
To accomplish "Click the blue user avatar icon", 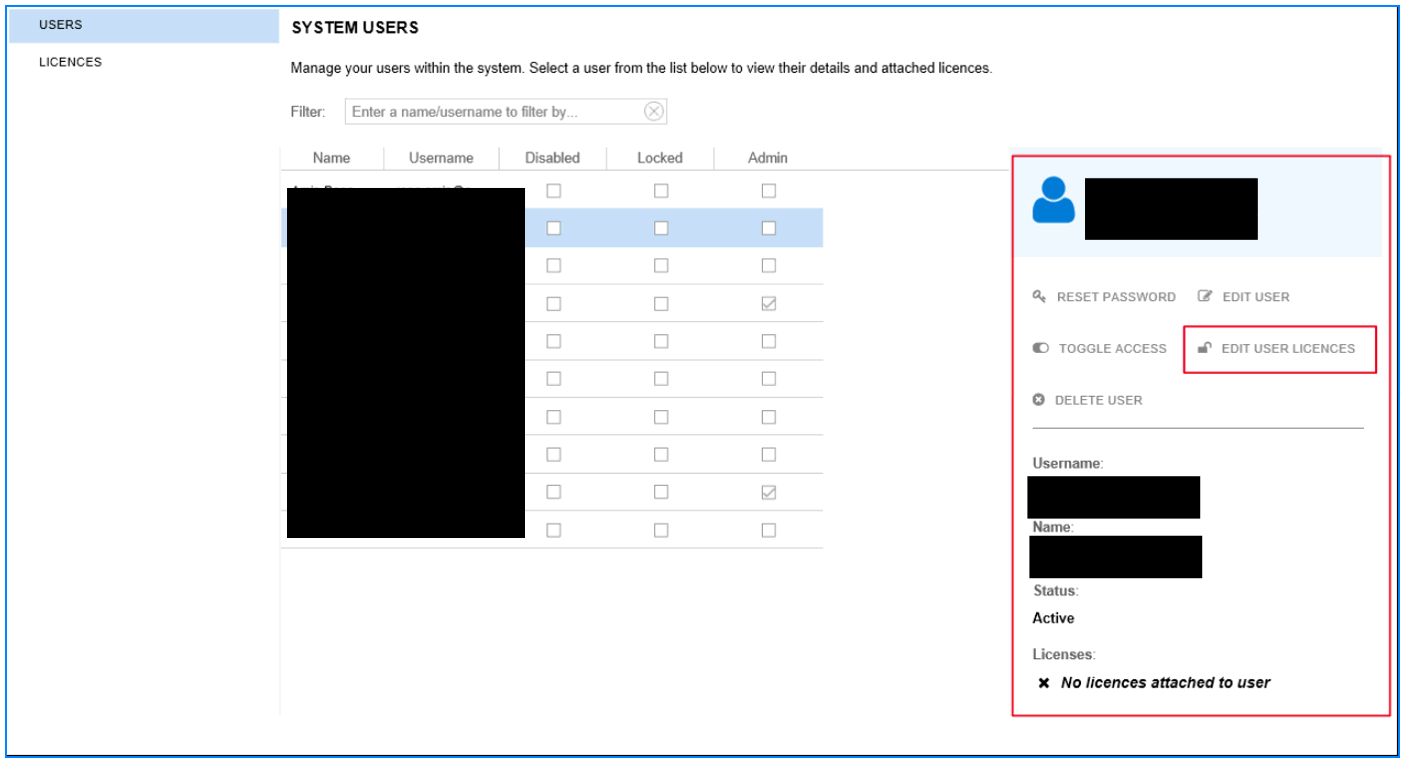I will coord(1053,200).
